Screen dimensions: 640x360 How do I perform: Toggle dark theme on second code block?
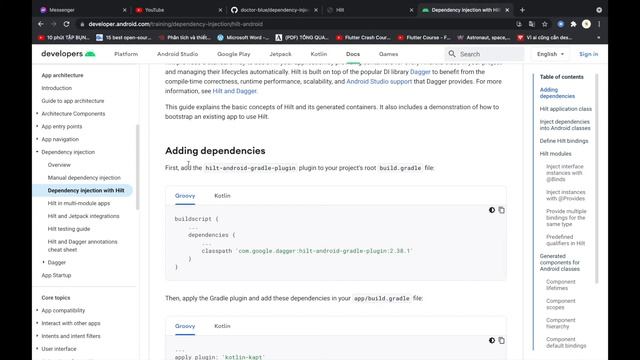(492, 340)
